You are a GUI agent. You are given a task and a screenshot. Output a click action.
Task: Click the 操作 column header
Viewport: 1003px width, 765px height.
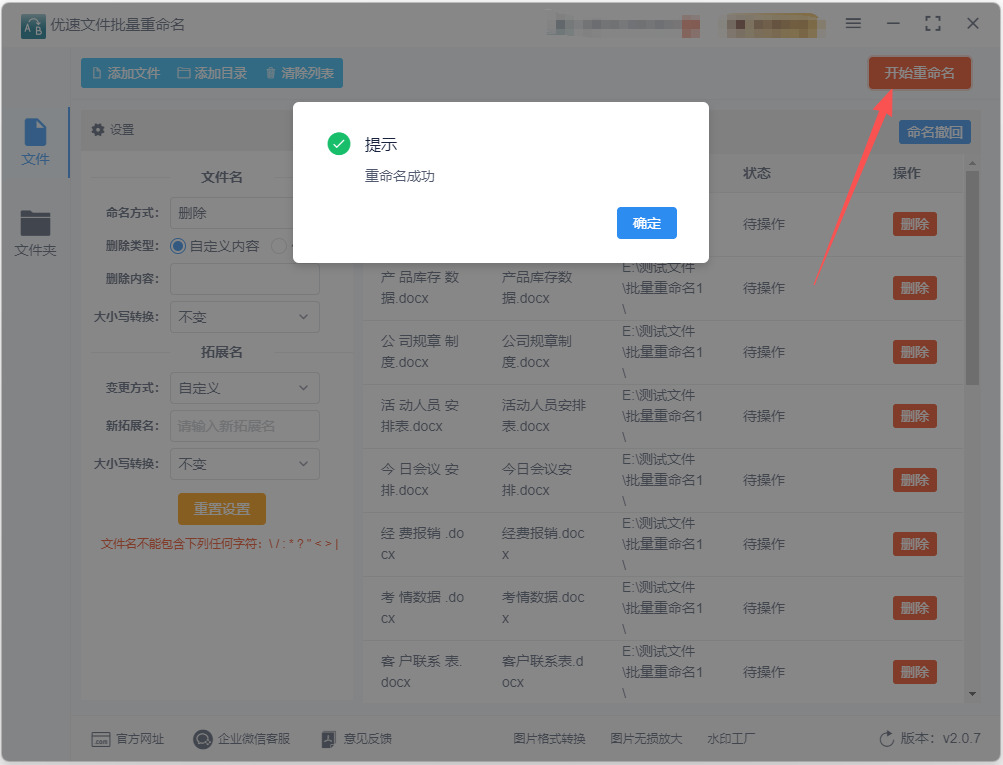906,173
